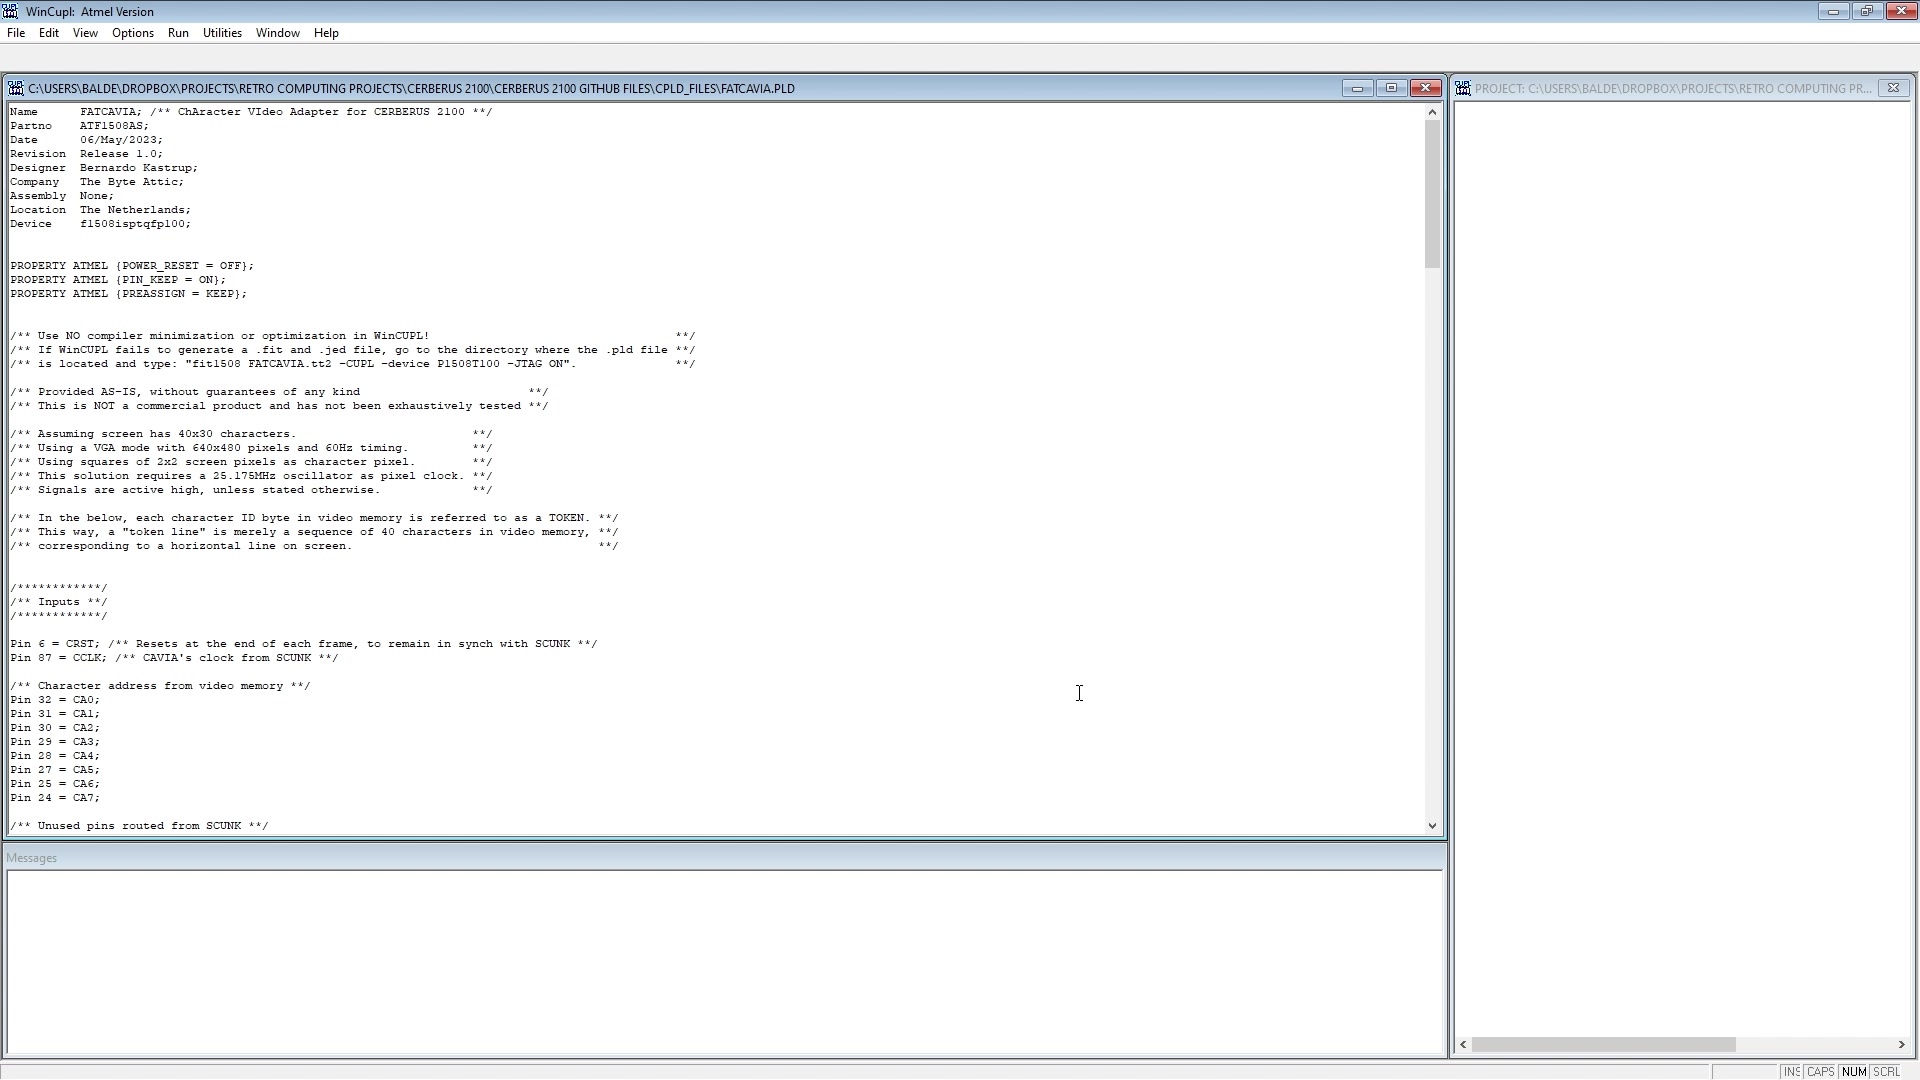Image resolution: width=1920 pixels, height=1080 pixels.
Task: Maximize the FATCAVIA.PLD document window
Action: click(x=1391, y=88)
